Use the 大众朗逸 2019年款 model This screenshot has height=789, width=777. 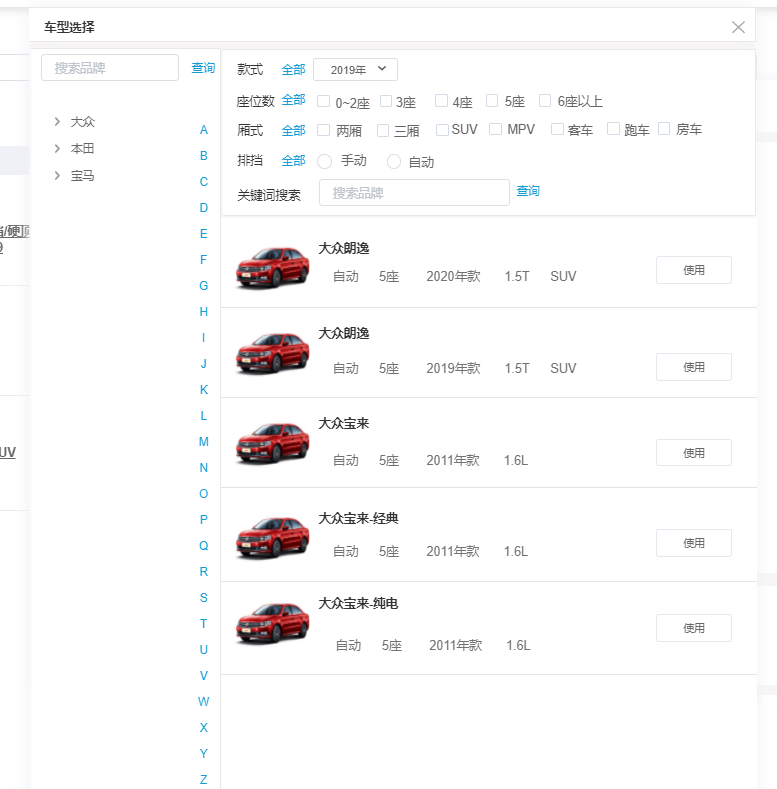coord(693,367)
